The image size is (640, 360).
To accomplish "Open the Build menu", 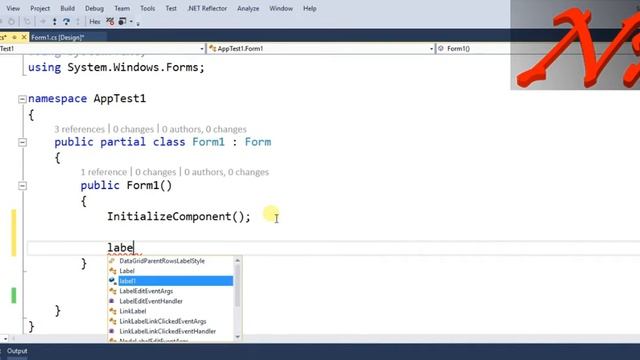I will pos(67,8).
